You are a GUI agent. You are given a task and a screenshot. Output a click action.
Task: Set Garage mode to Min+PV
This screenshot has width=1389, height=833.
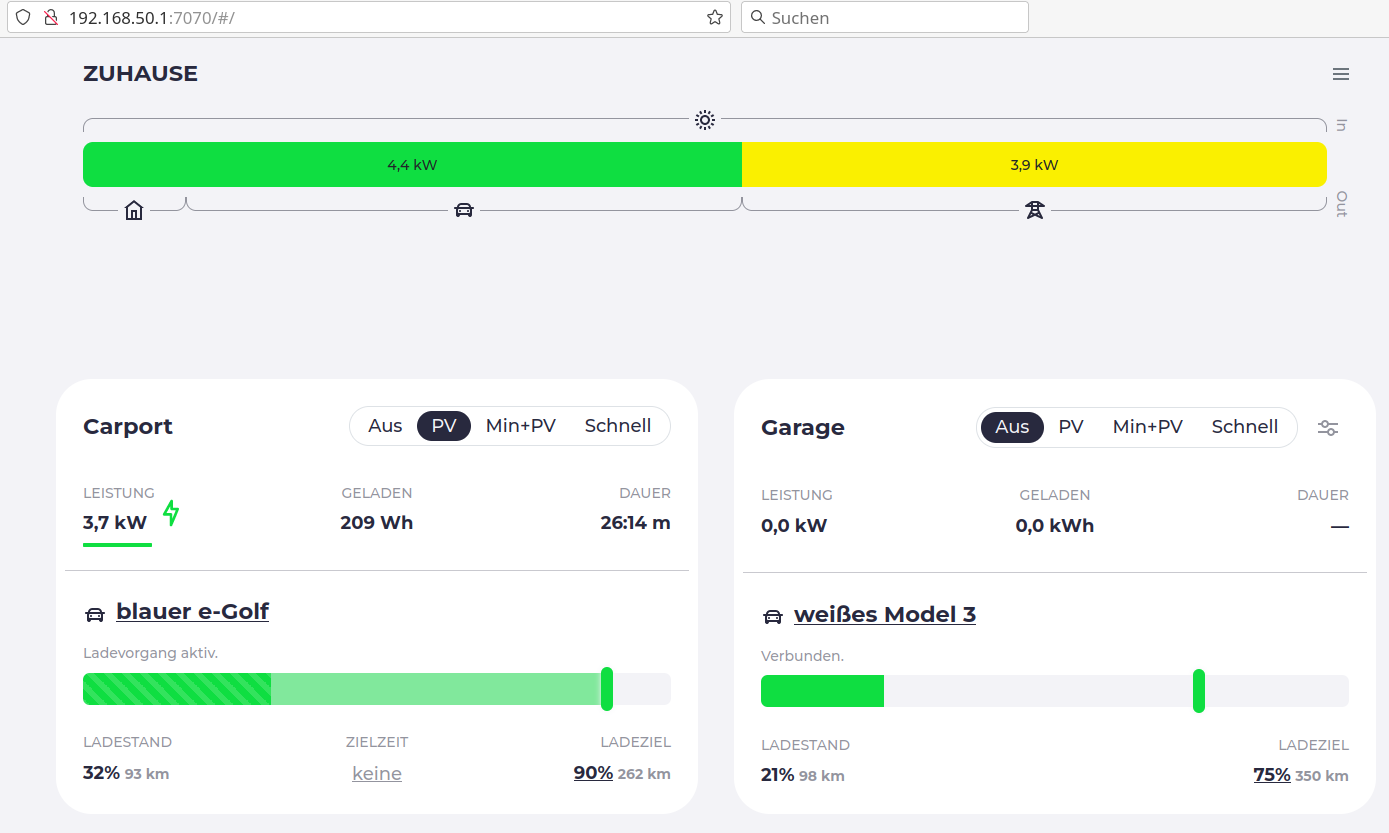[x=1148, y=427]
